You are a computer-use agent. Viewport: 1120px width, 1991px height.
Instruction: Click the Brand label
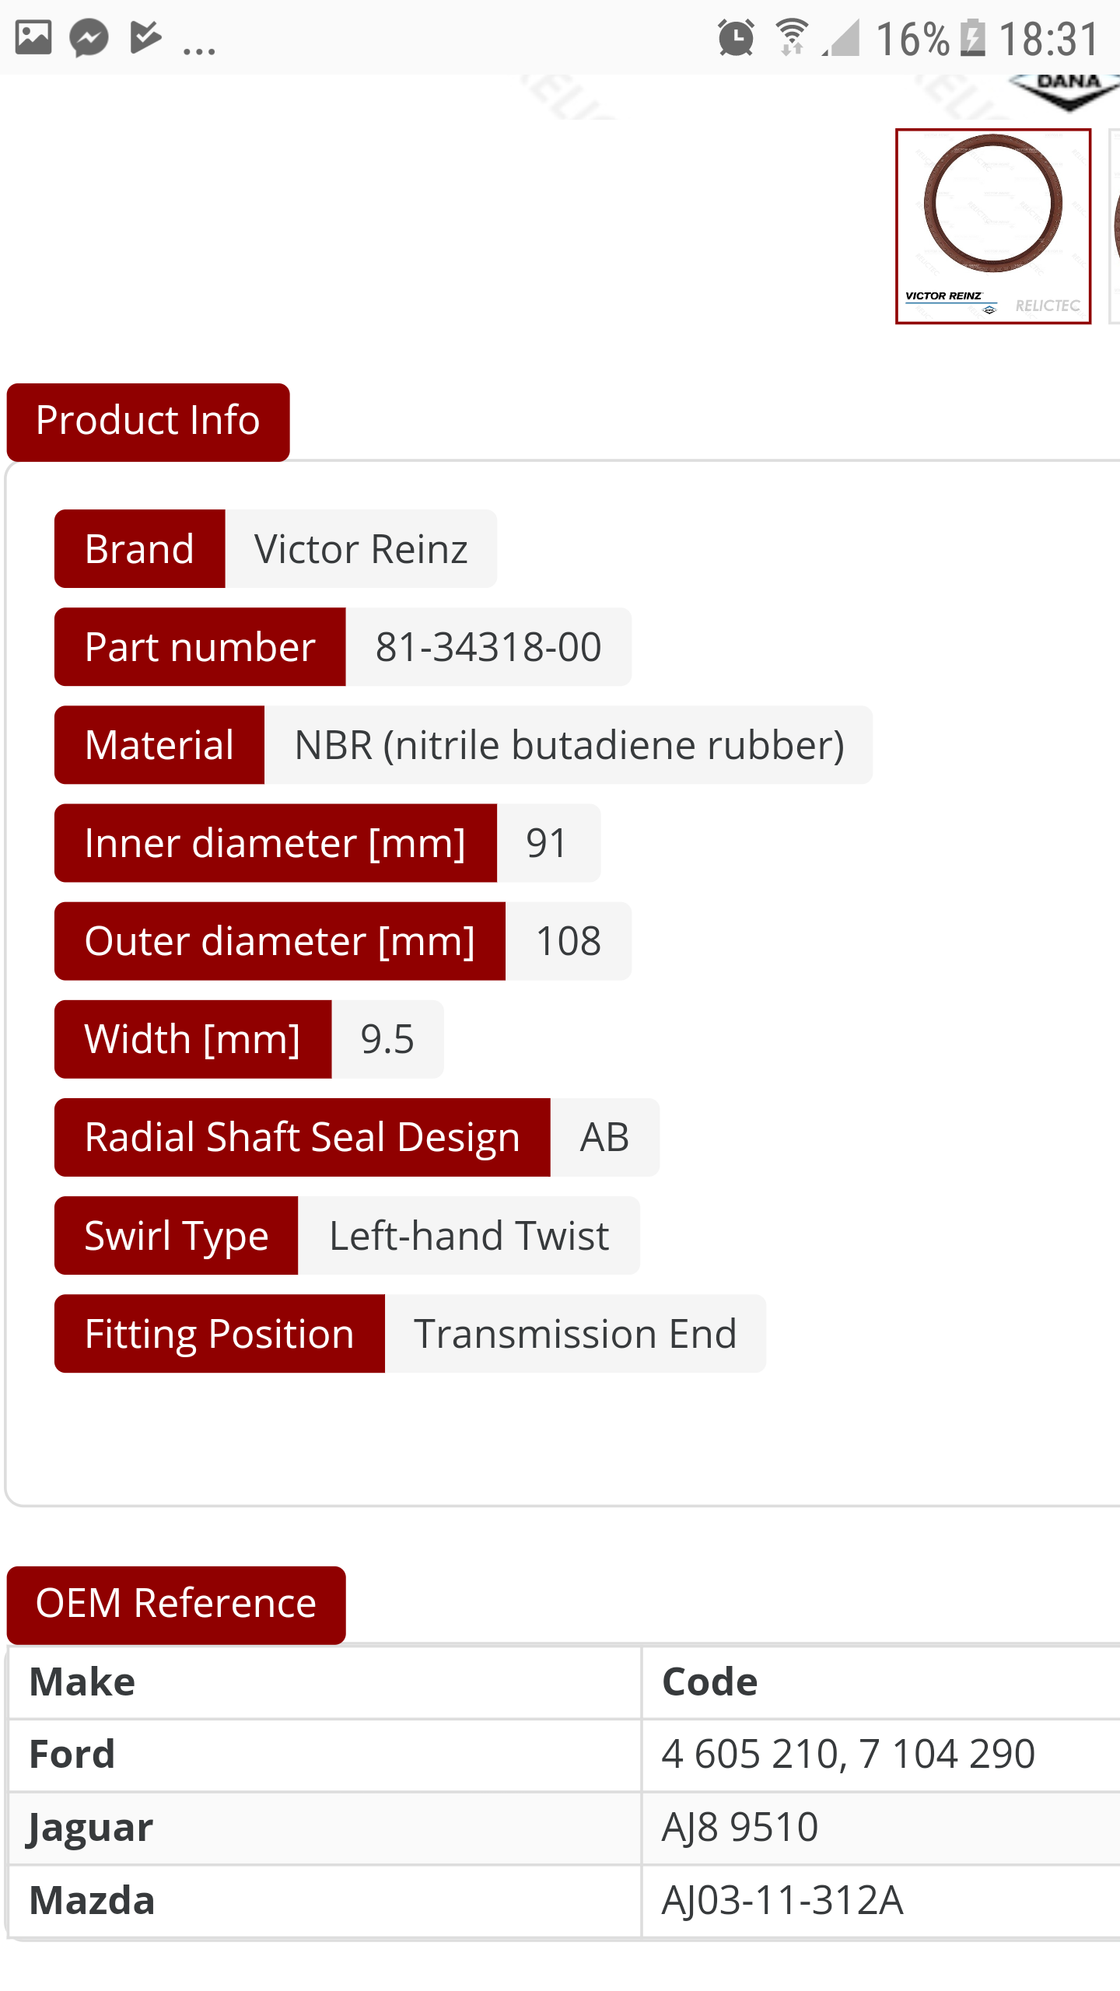pos(140,549)
